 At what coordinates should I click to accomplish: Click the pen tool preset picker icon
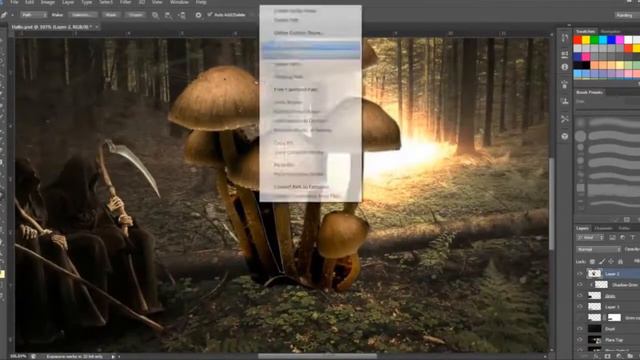(4, 15)
